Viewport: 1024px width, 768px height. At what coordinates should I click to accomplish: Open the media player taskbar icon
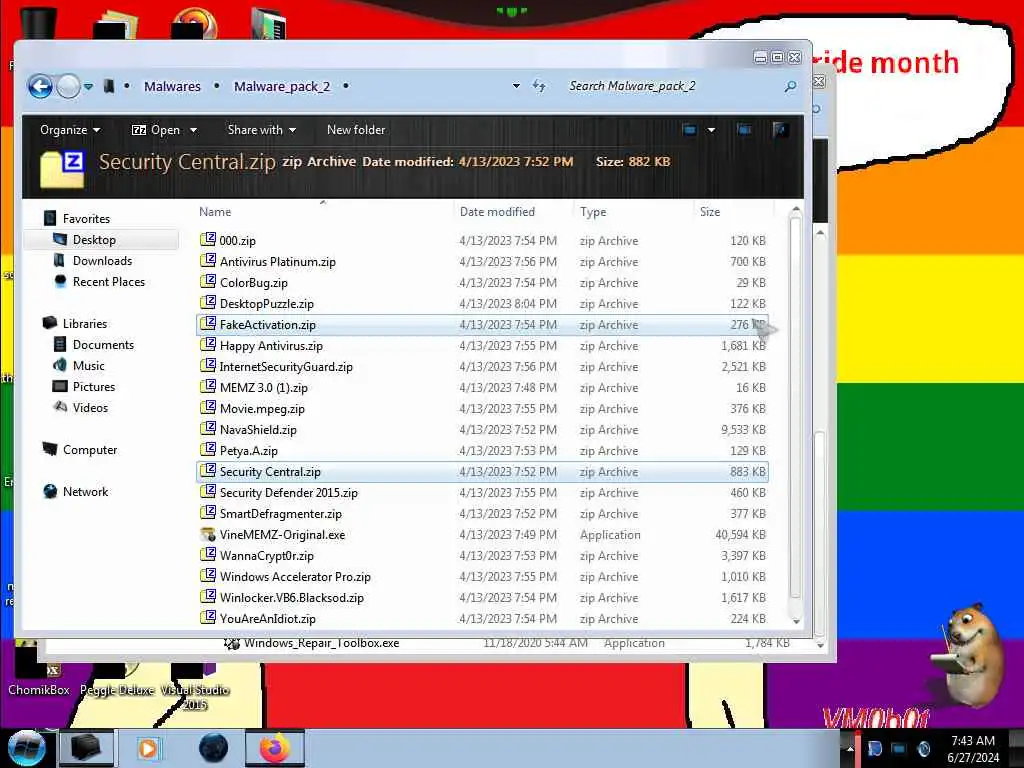coord(148,748)
